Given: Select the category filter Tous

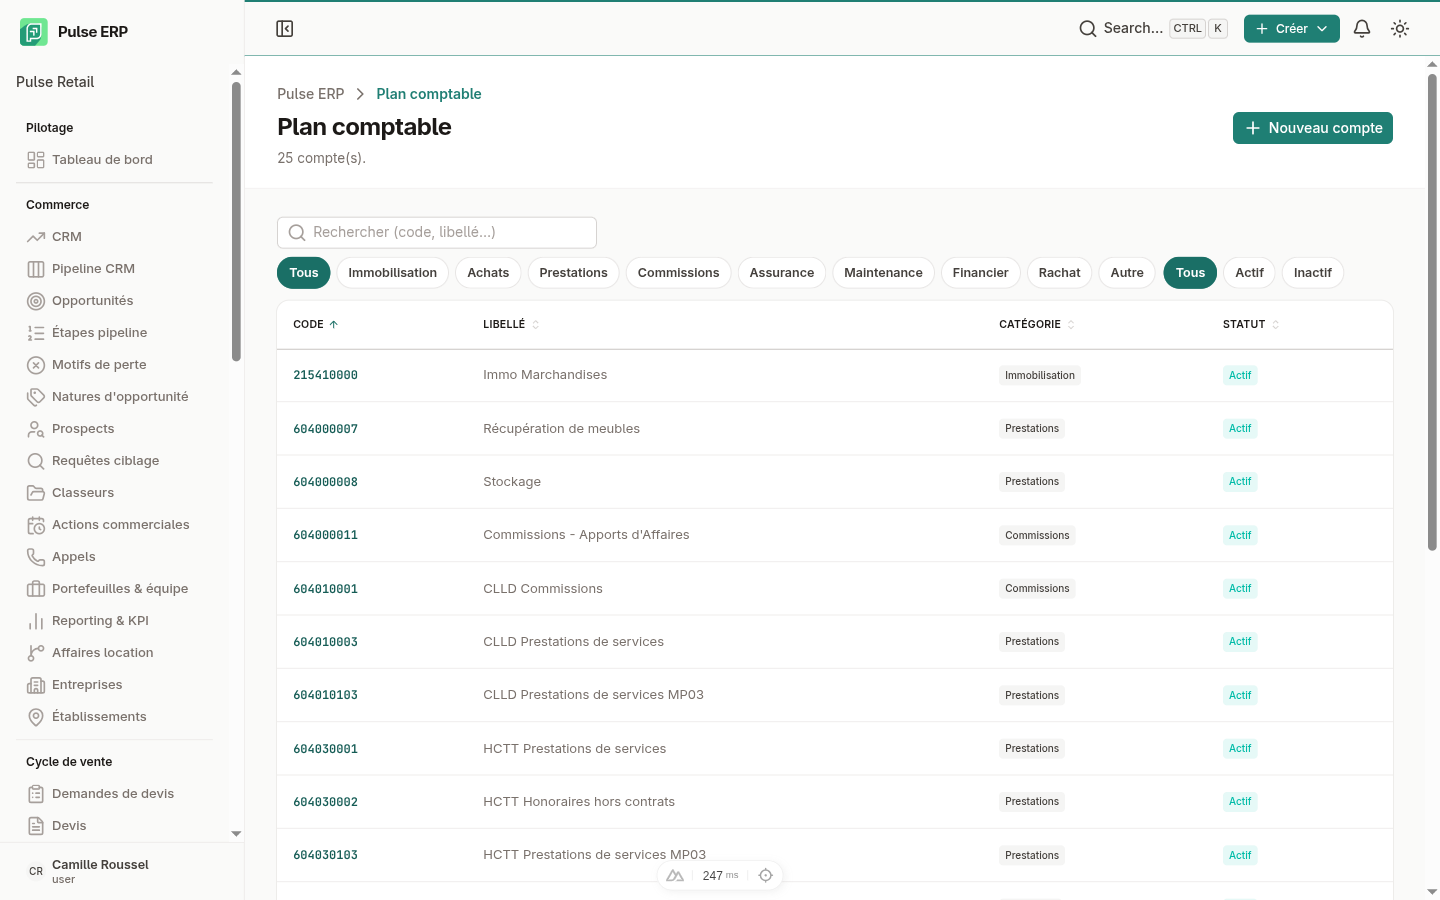Looking at the screenshot, I should (304, 273).
